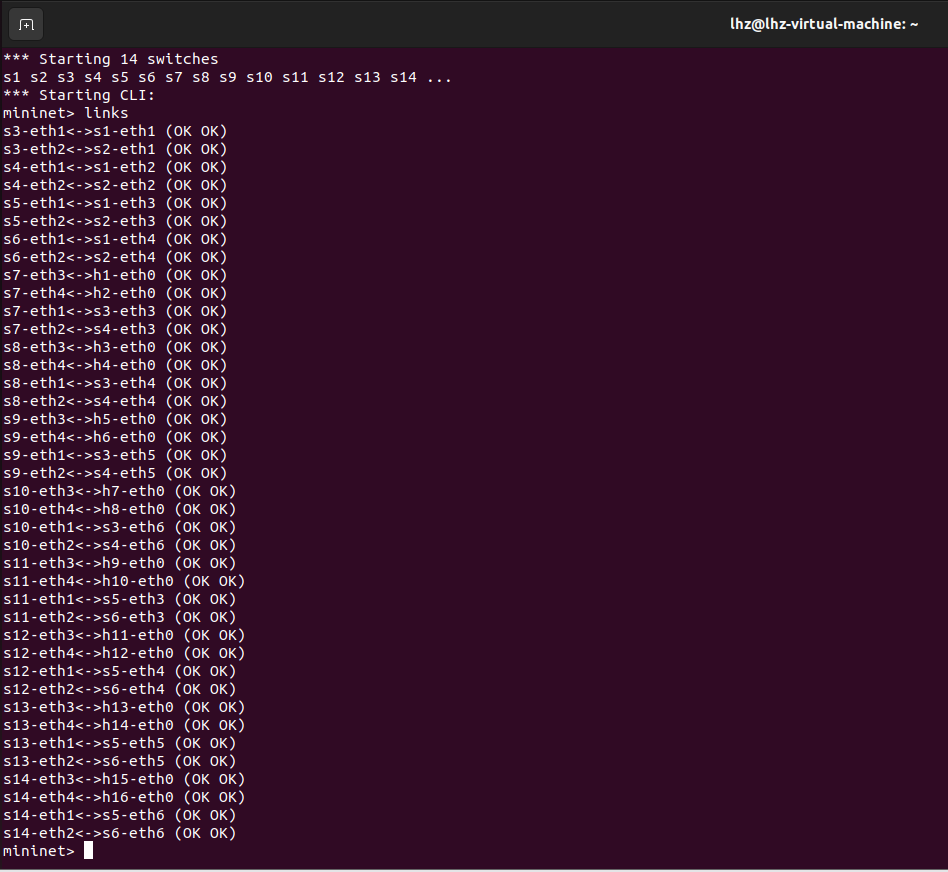Viewport: 948px width, 872px height.
Task: Select the line s4-eth1<->s1-eth2
Action: (x=115, y=168)
